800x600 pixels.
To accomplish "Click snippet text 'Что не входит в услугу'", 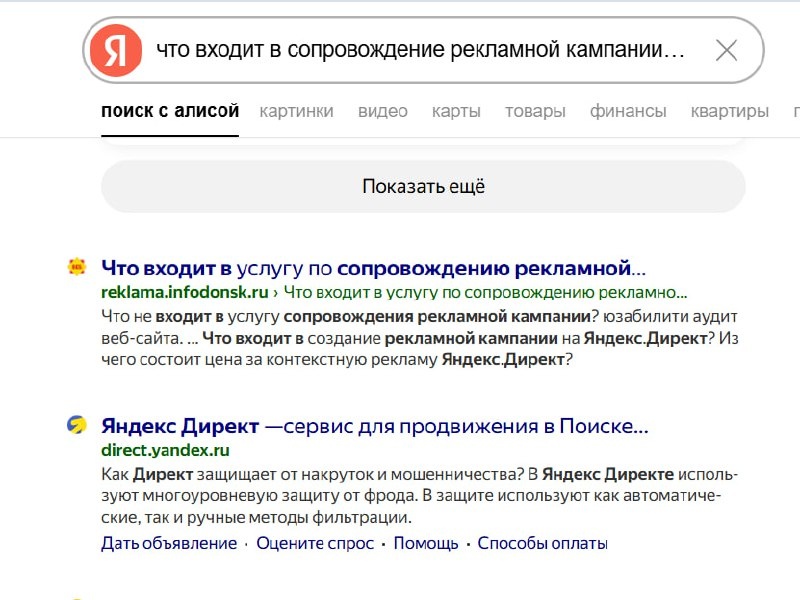I will tap(190, 316).
